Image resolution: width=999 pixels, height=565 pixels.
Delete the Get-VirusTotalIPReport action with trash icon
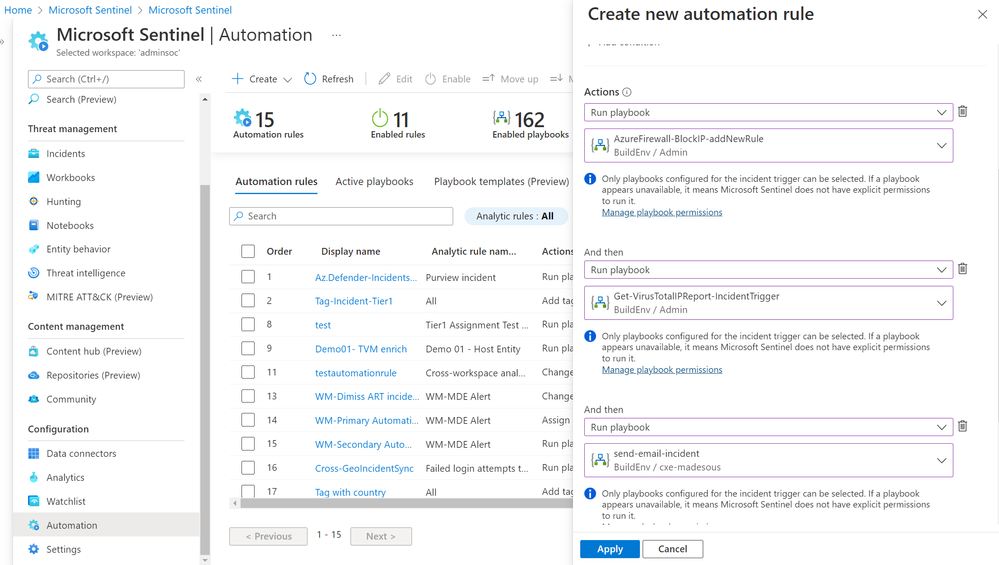[963, 269]
